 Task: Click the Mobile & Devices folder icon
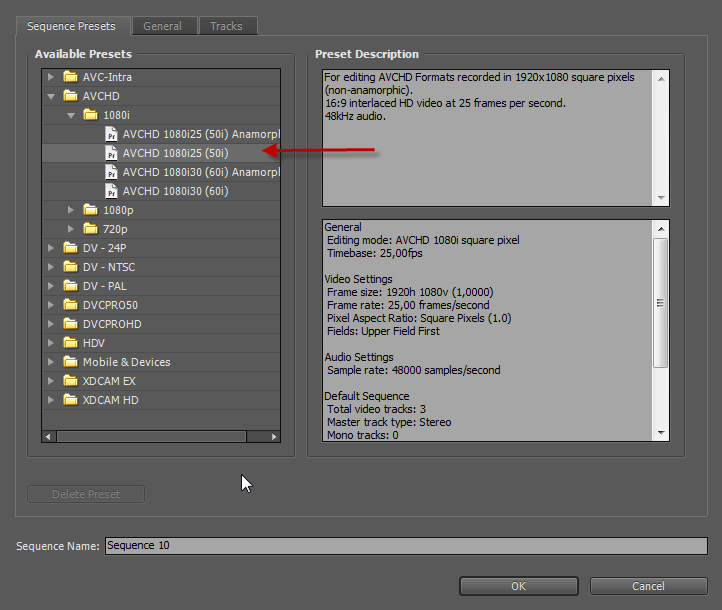point(70,362)
